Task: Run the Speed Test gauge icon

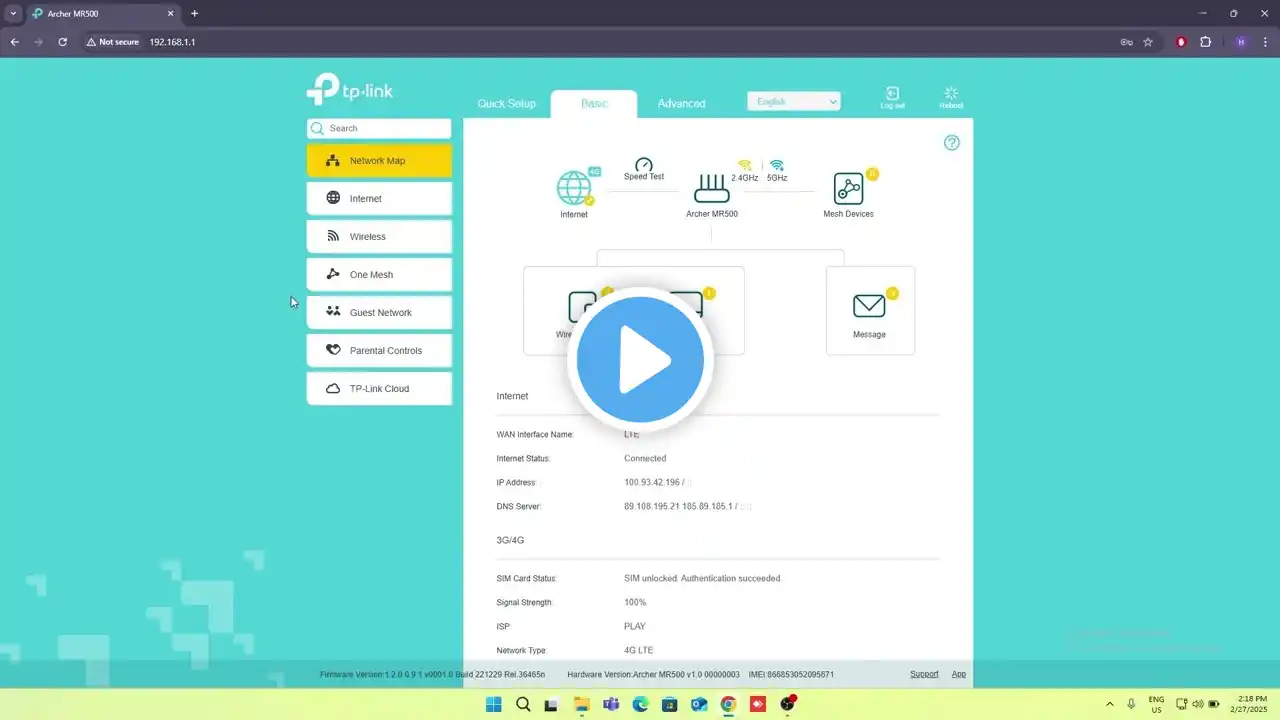Action: coord(644,164)
